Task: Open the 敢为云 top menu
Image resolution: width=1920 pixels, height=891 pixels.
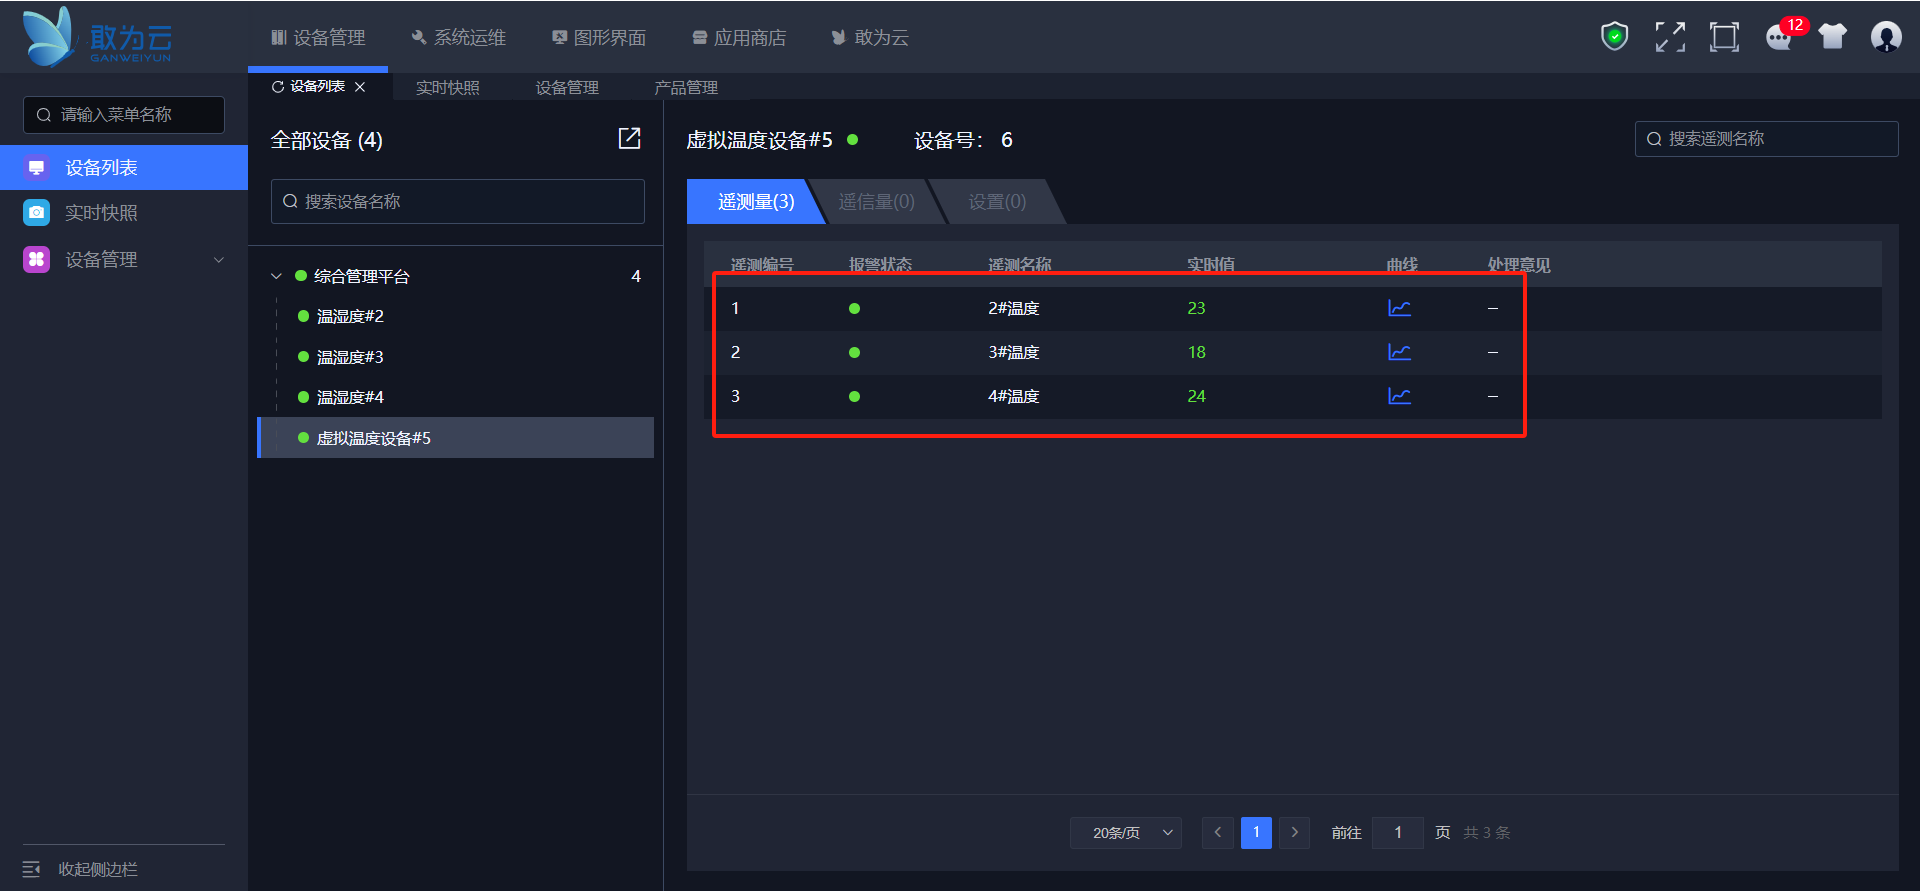Action: pos(870,38)
